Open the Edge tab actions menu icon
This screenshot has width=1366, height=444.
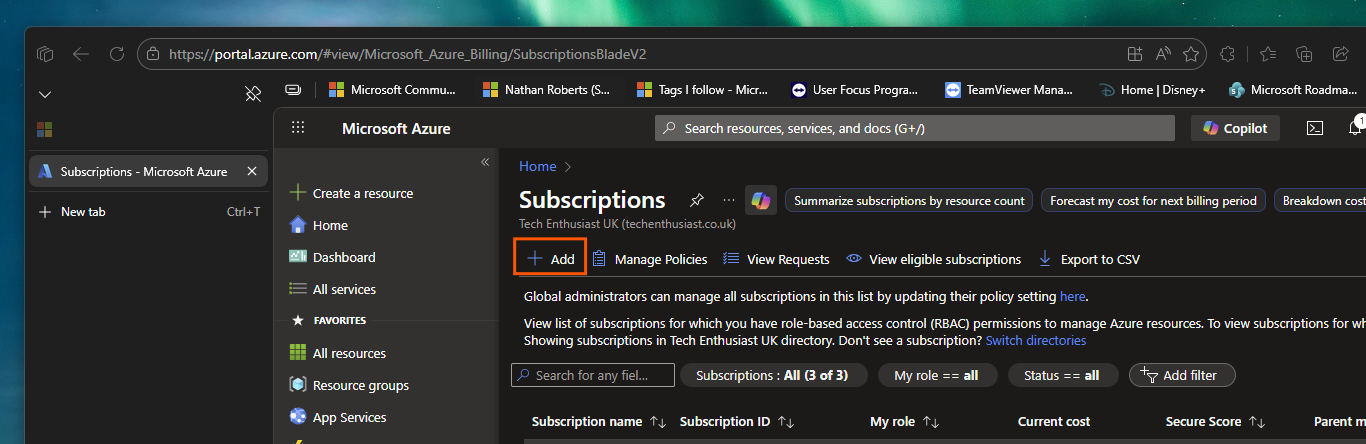[45, 54]
